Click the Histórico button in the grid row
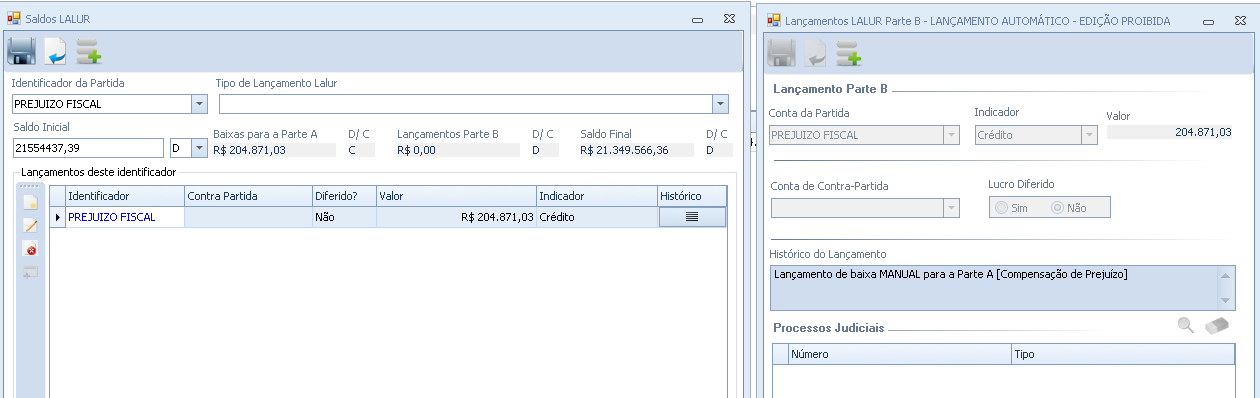Screen dimensions: 1260x398 pos(692,216)
